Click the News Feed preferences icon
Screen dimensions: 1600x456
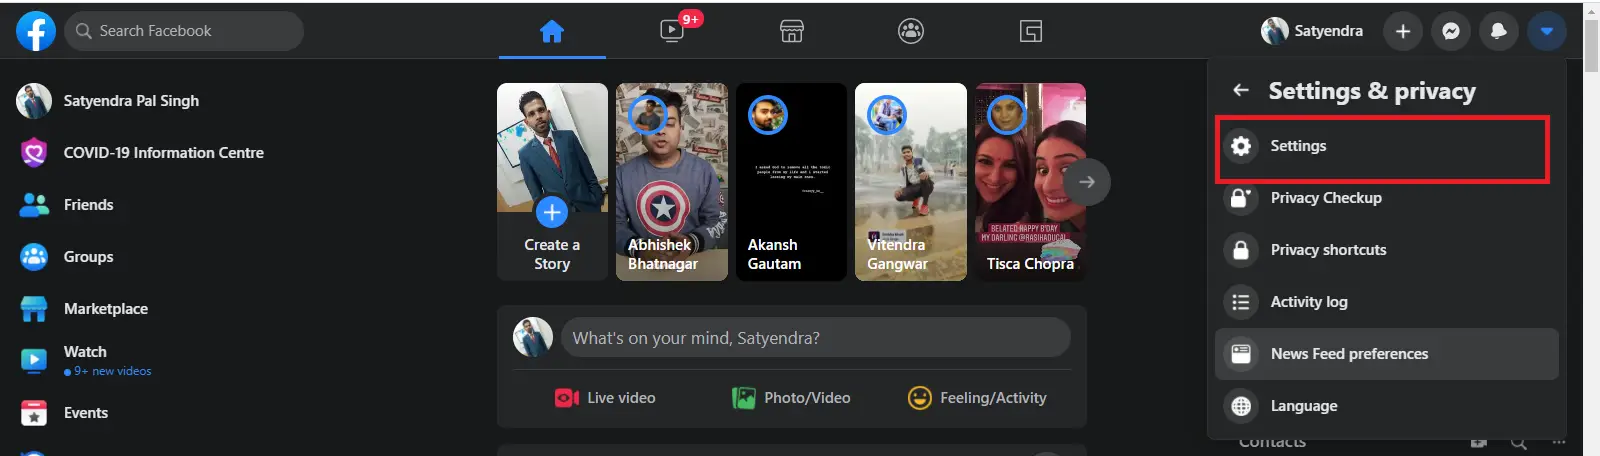pos(1241,354)
